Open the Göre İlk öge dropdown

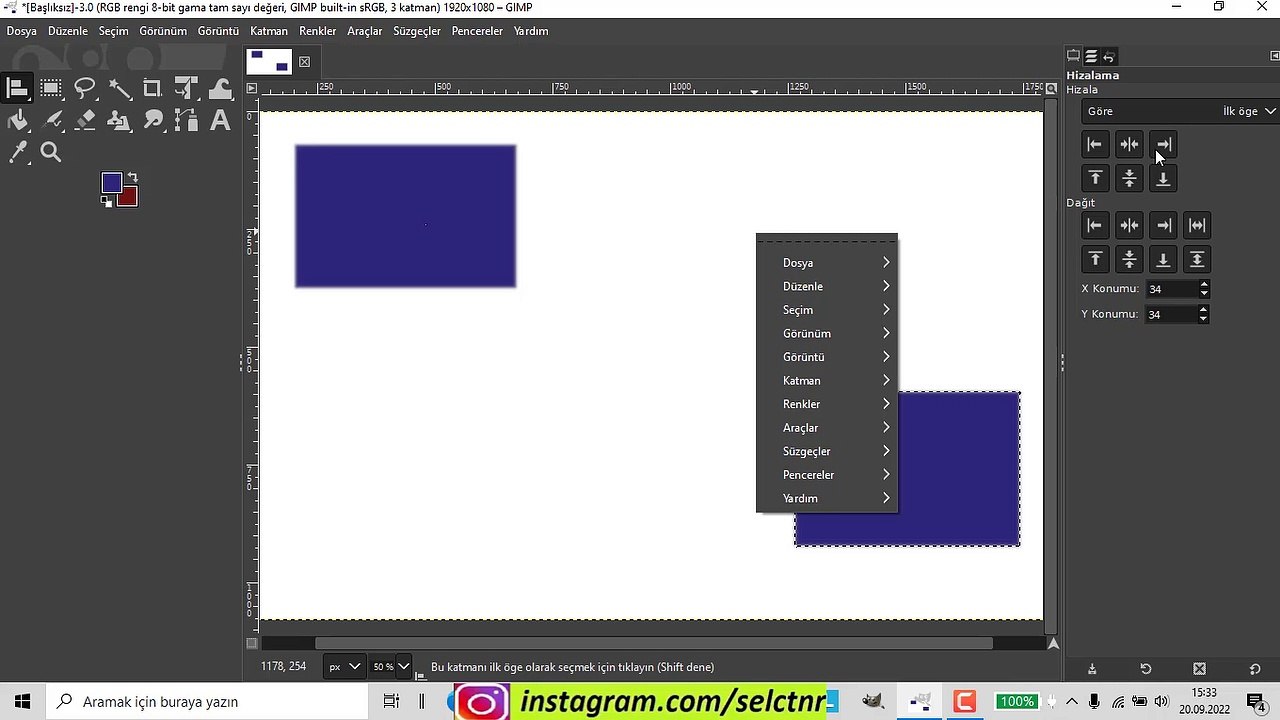click(1180, 111)
